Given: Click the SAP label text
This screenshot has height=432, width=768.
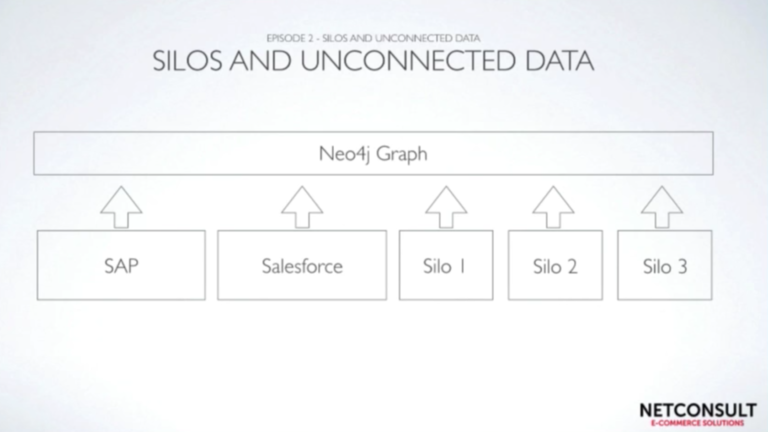Looking at the screenshot, I should [121, 266].
